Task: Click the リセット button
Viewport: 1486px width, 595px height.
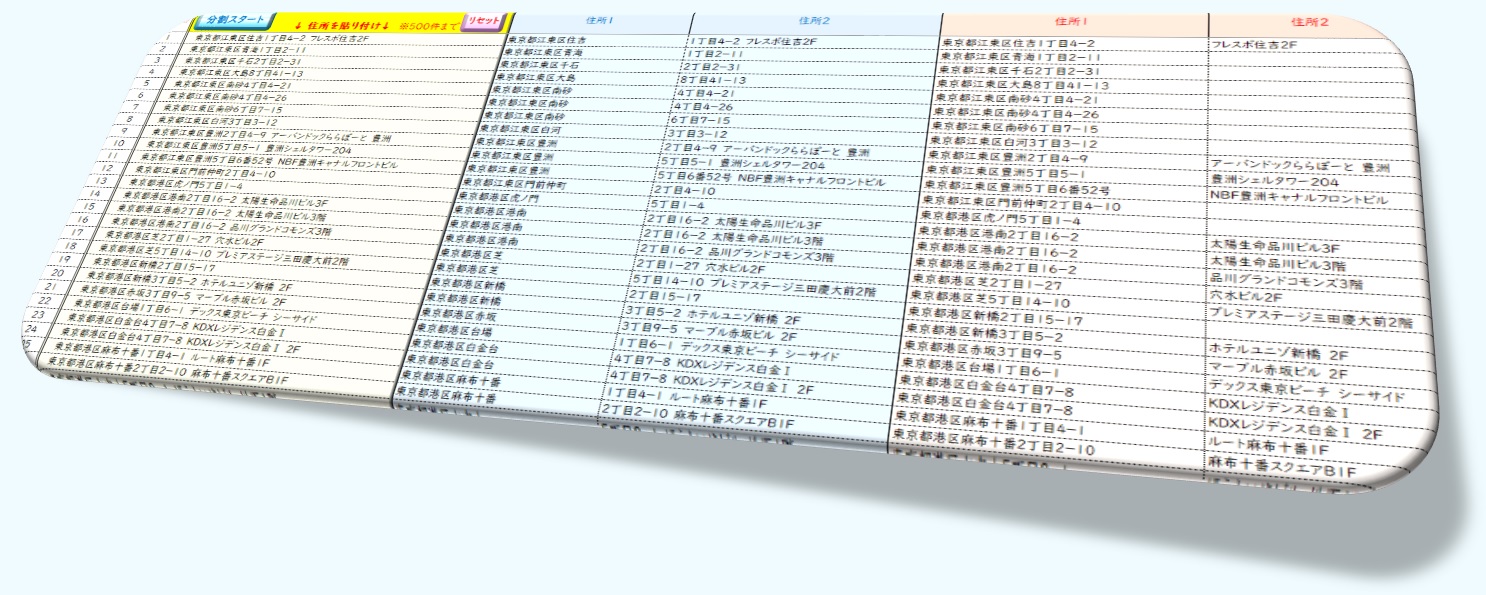Action: pyautogui.click(x=486, y=22)
